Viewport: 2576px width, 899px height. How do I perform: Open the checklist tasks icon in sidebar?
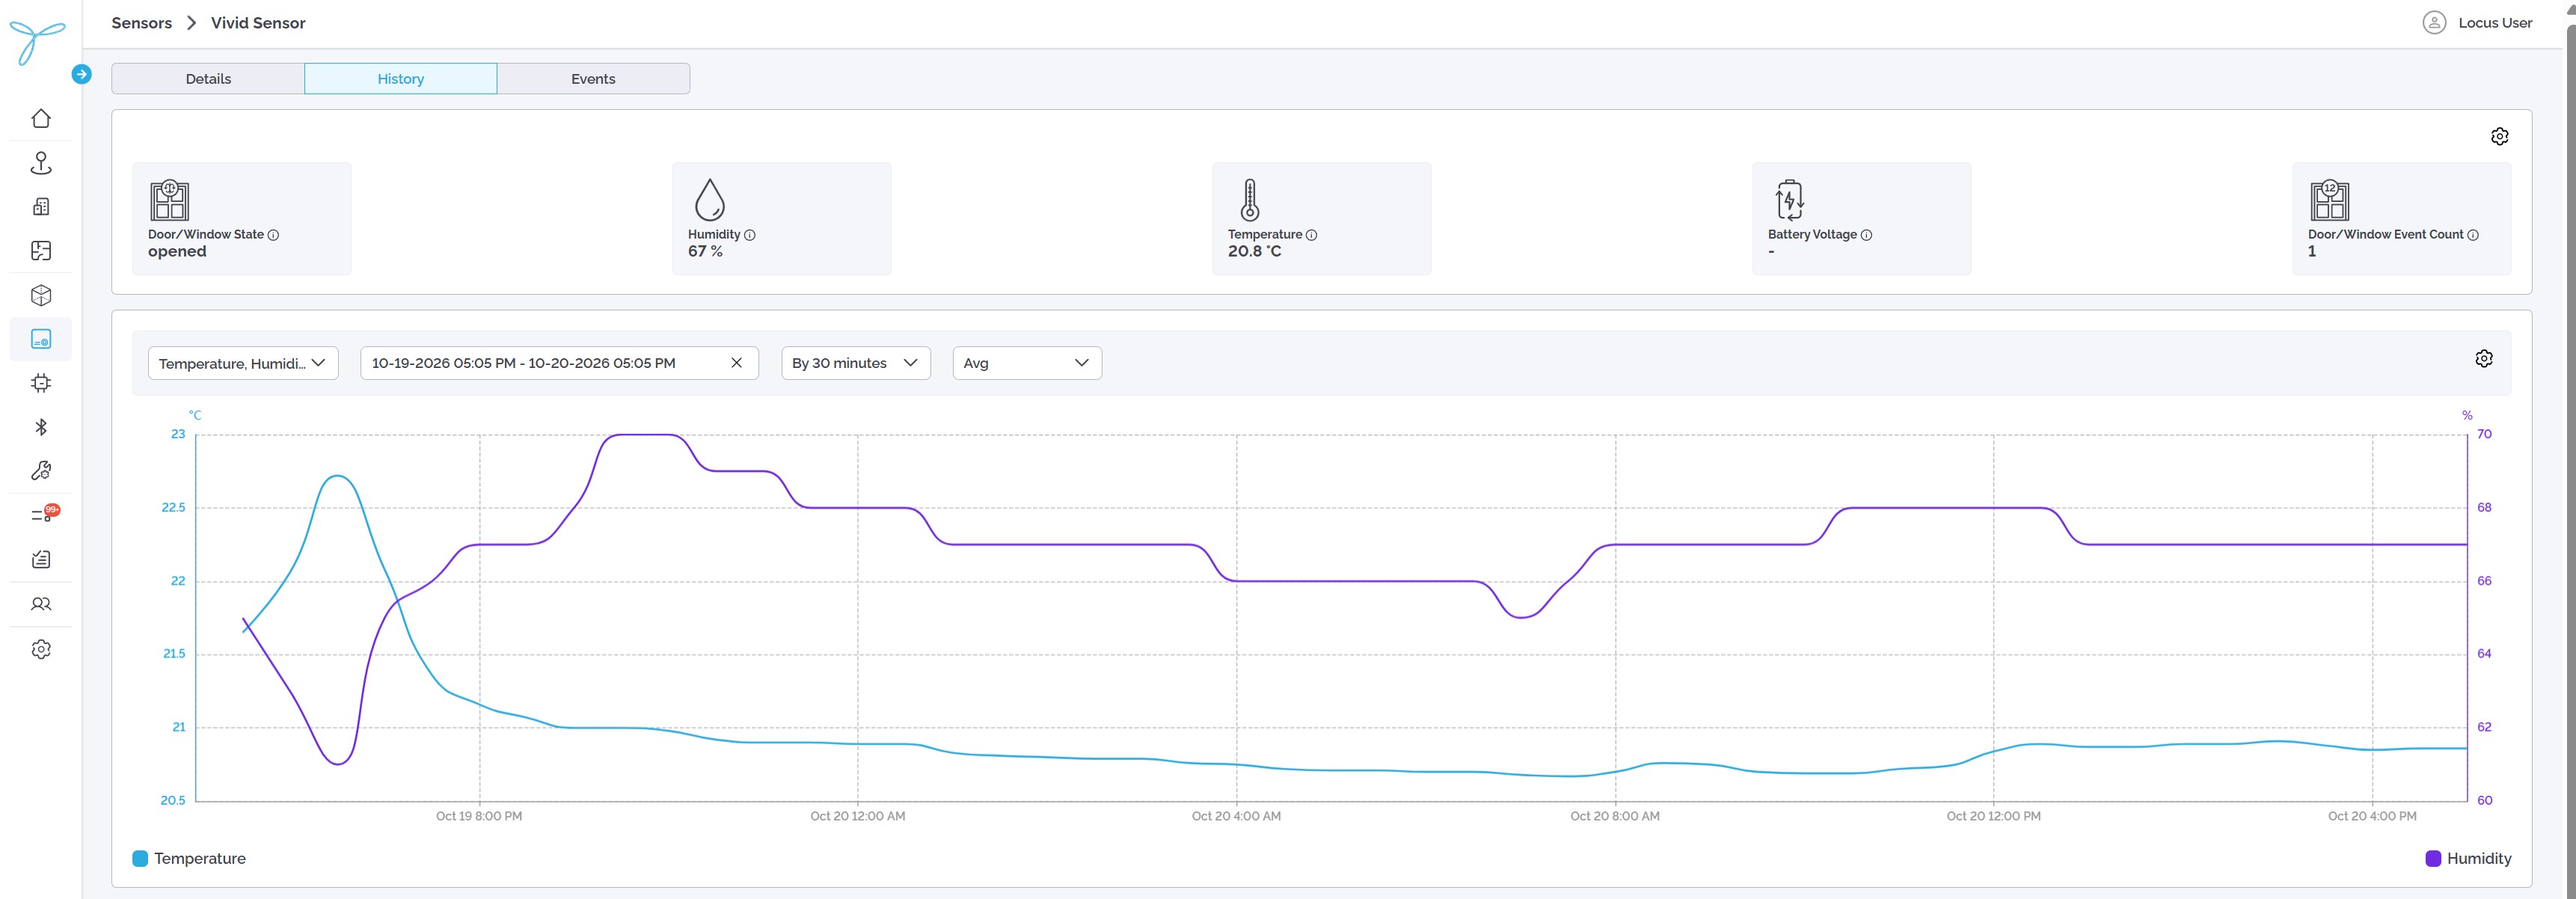pyautogui.click(x=41, y=559)
